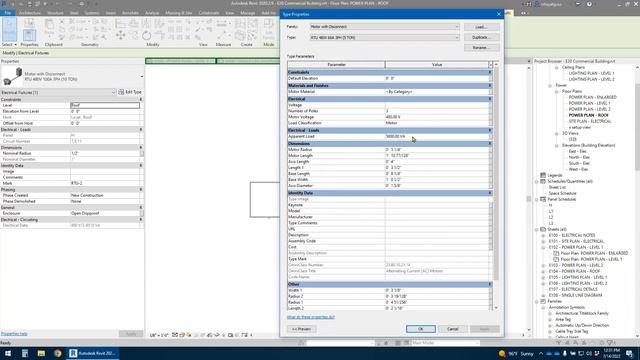640x360 pixels.
Task: Click the Edit Type icon in Properties
Action: 121,92
